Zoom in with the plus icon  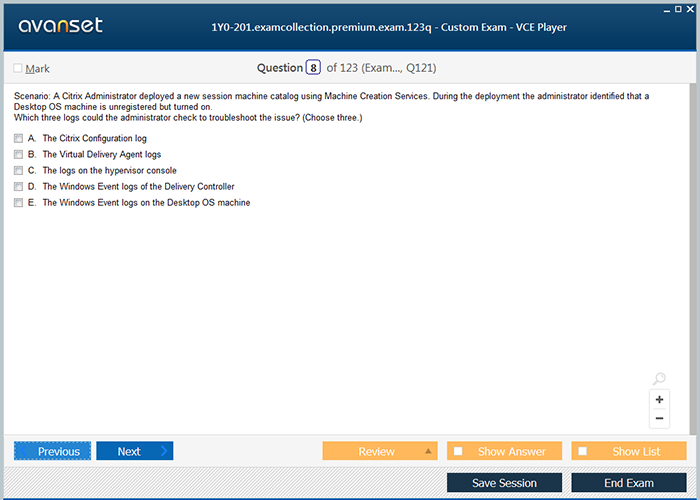[659, 400]
